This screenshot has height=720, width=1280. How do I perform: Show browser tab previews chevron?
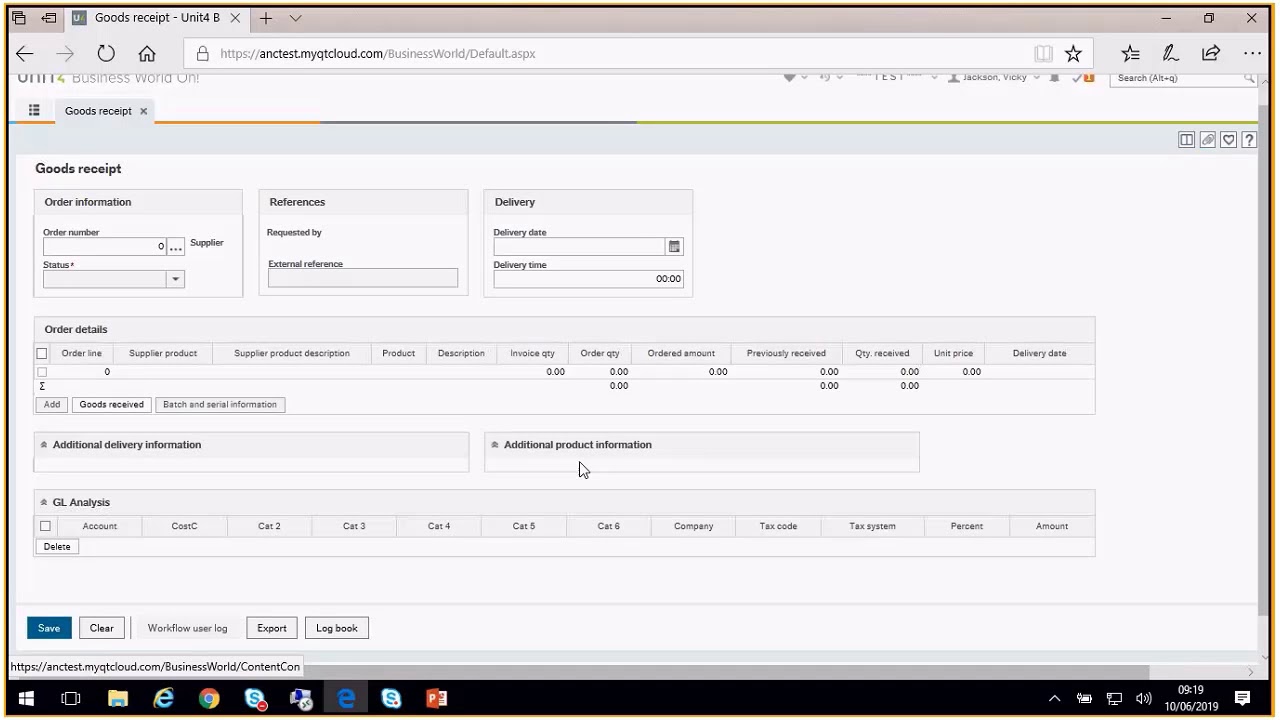click(295, 18)
